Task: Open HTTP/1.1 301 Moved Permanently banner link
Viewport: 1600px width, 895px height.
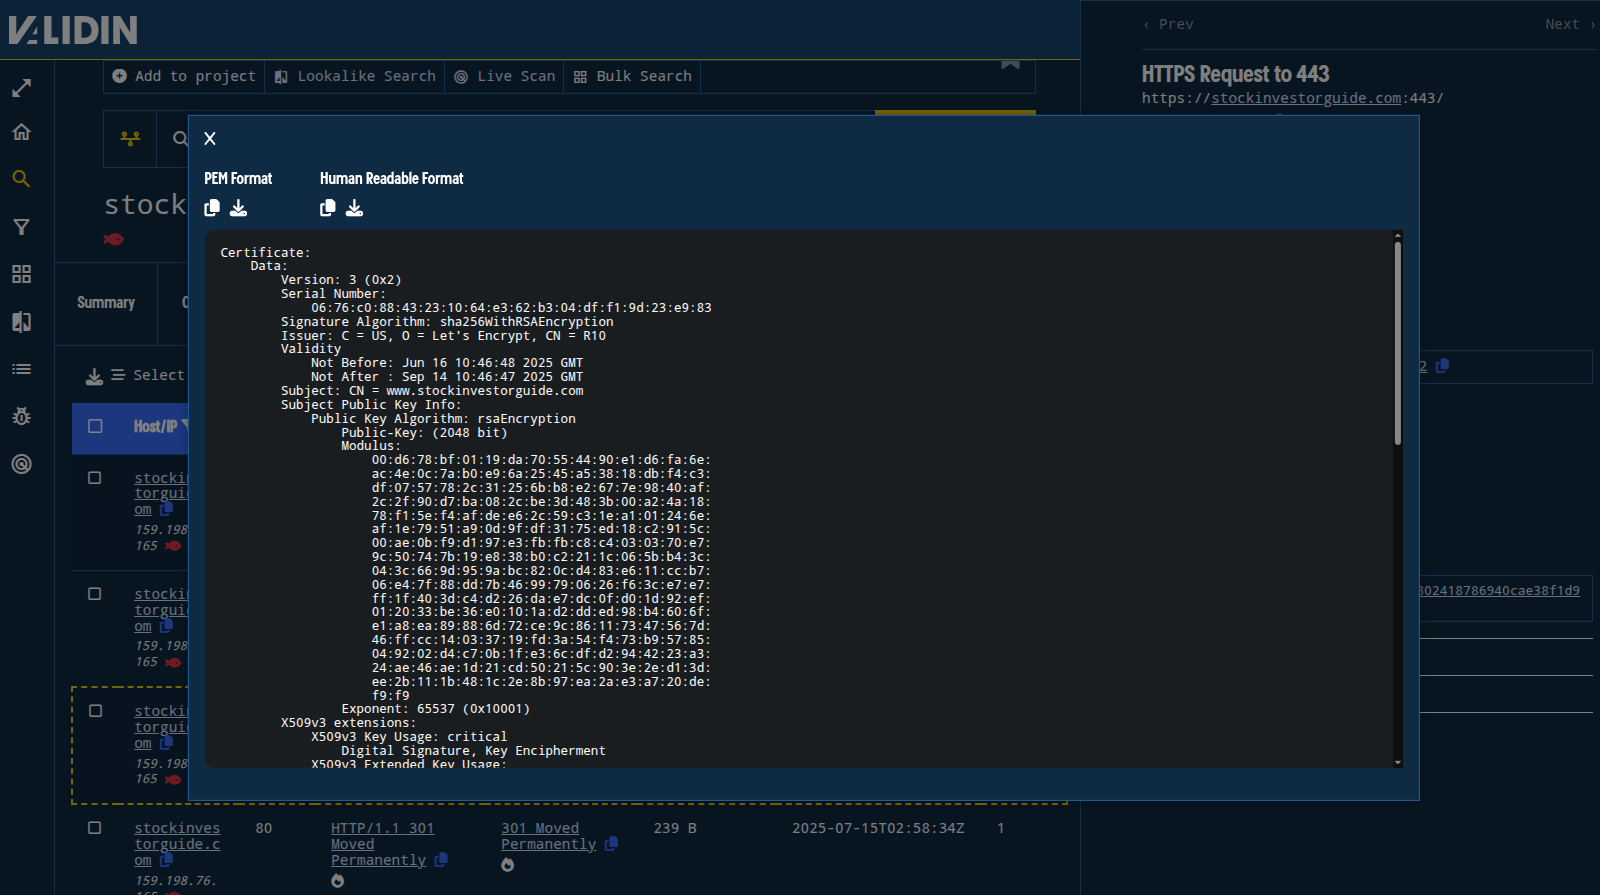Action: coord(382,844)
